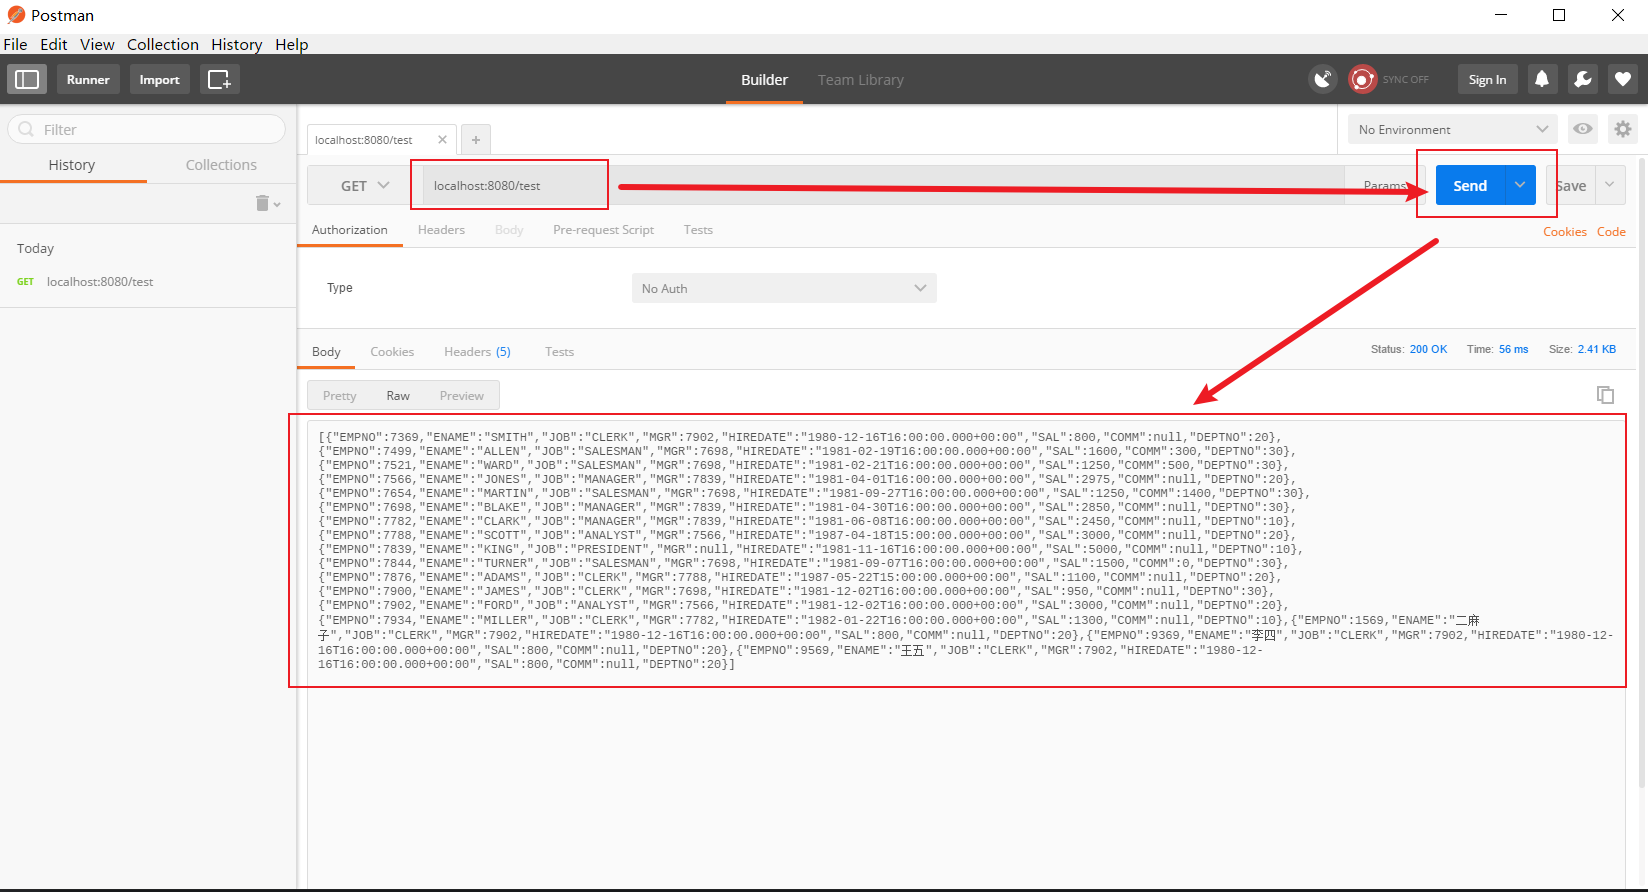Open the File menu
1648x892 pixels.
pyautogui.click(x=15, y=44)
